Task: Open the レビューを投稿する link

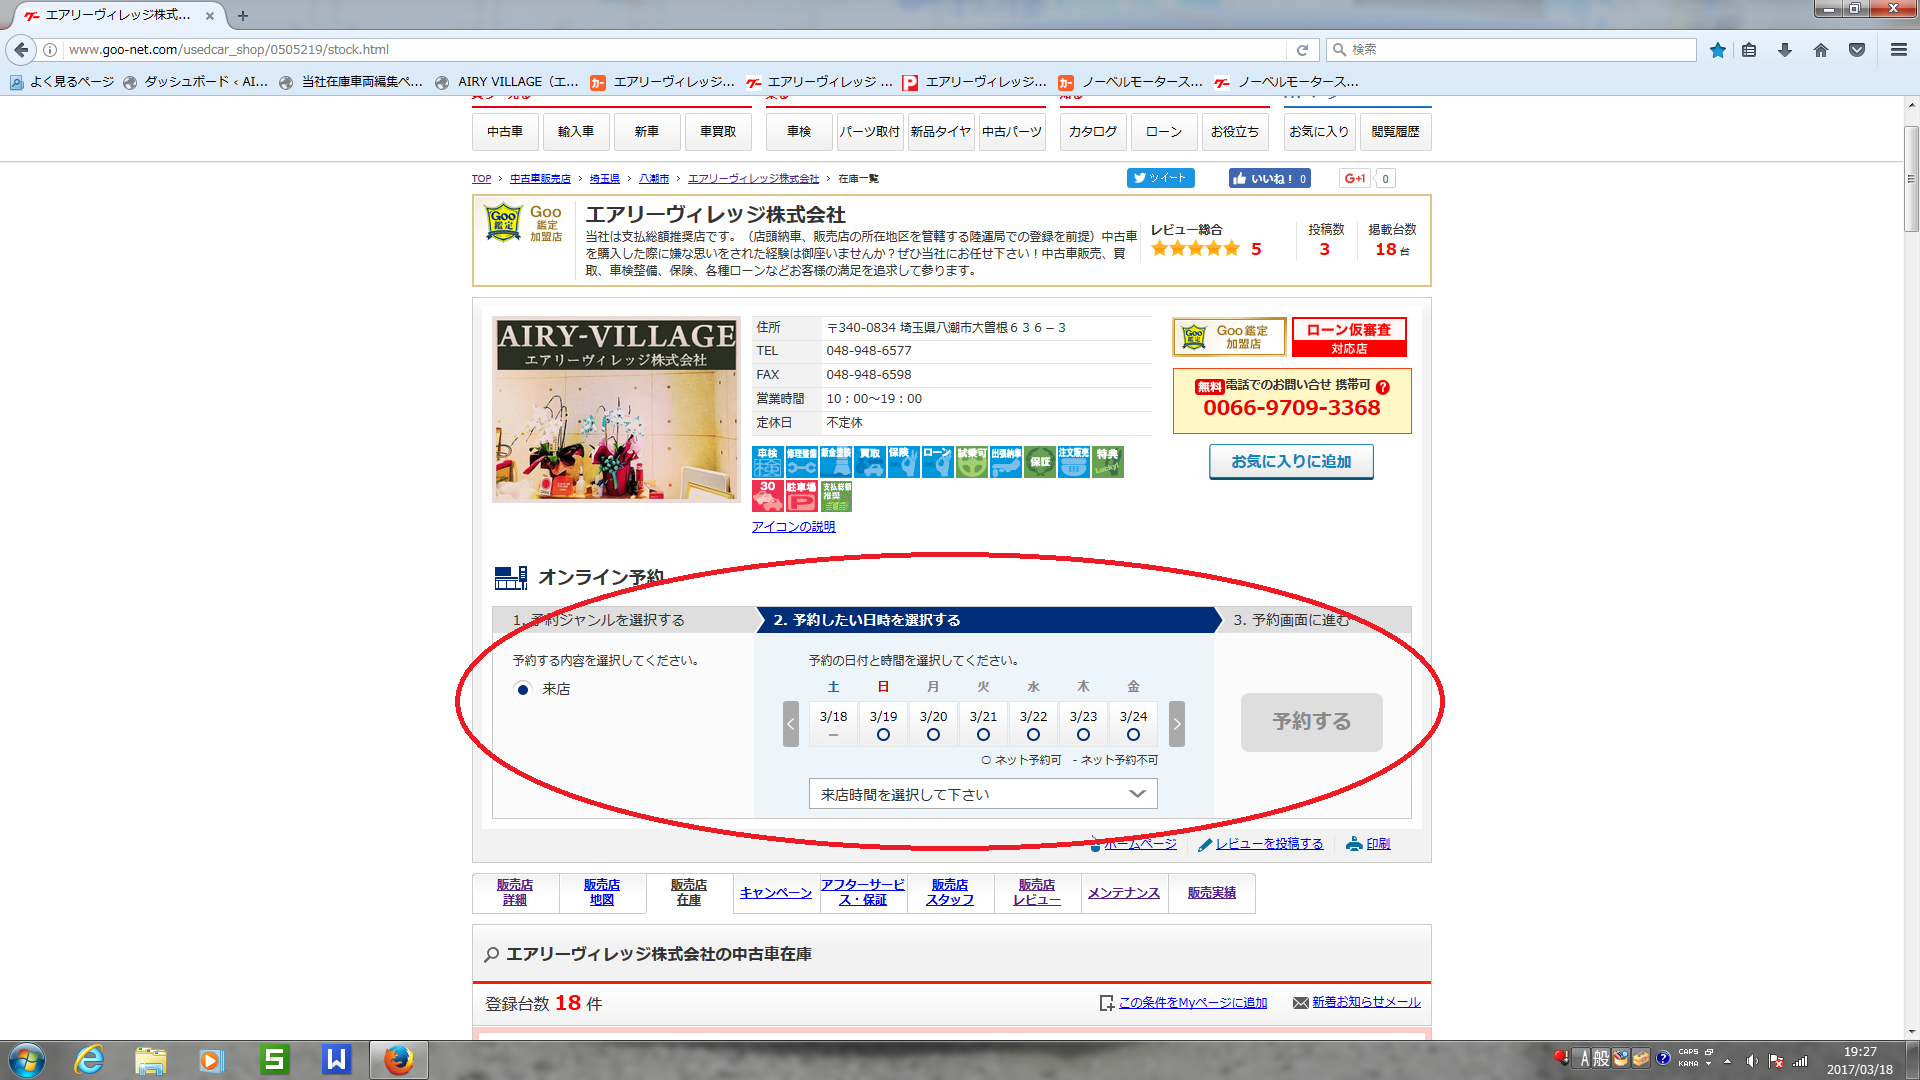Action: tap(1269, 844)
